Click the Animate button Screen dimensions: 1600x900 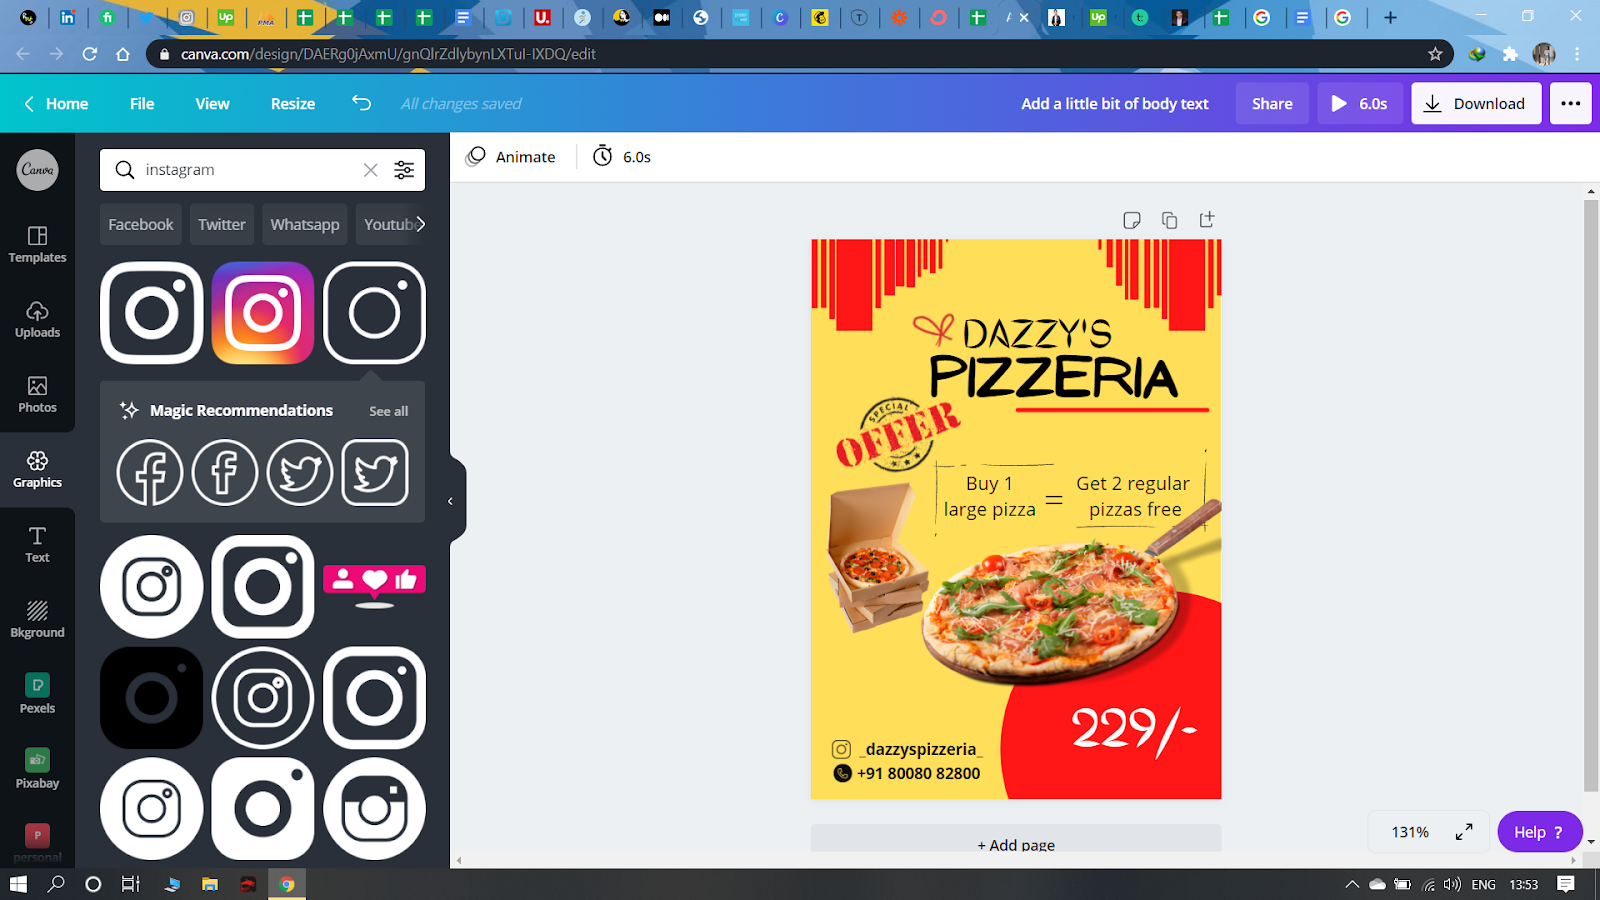(511, 156)
